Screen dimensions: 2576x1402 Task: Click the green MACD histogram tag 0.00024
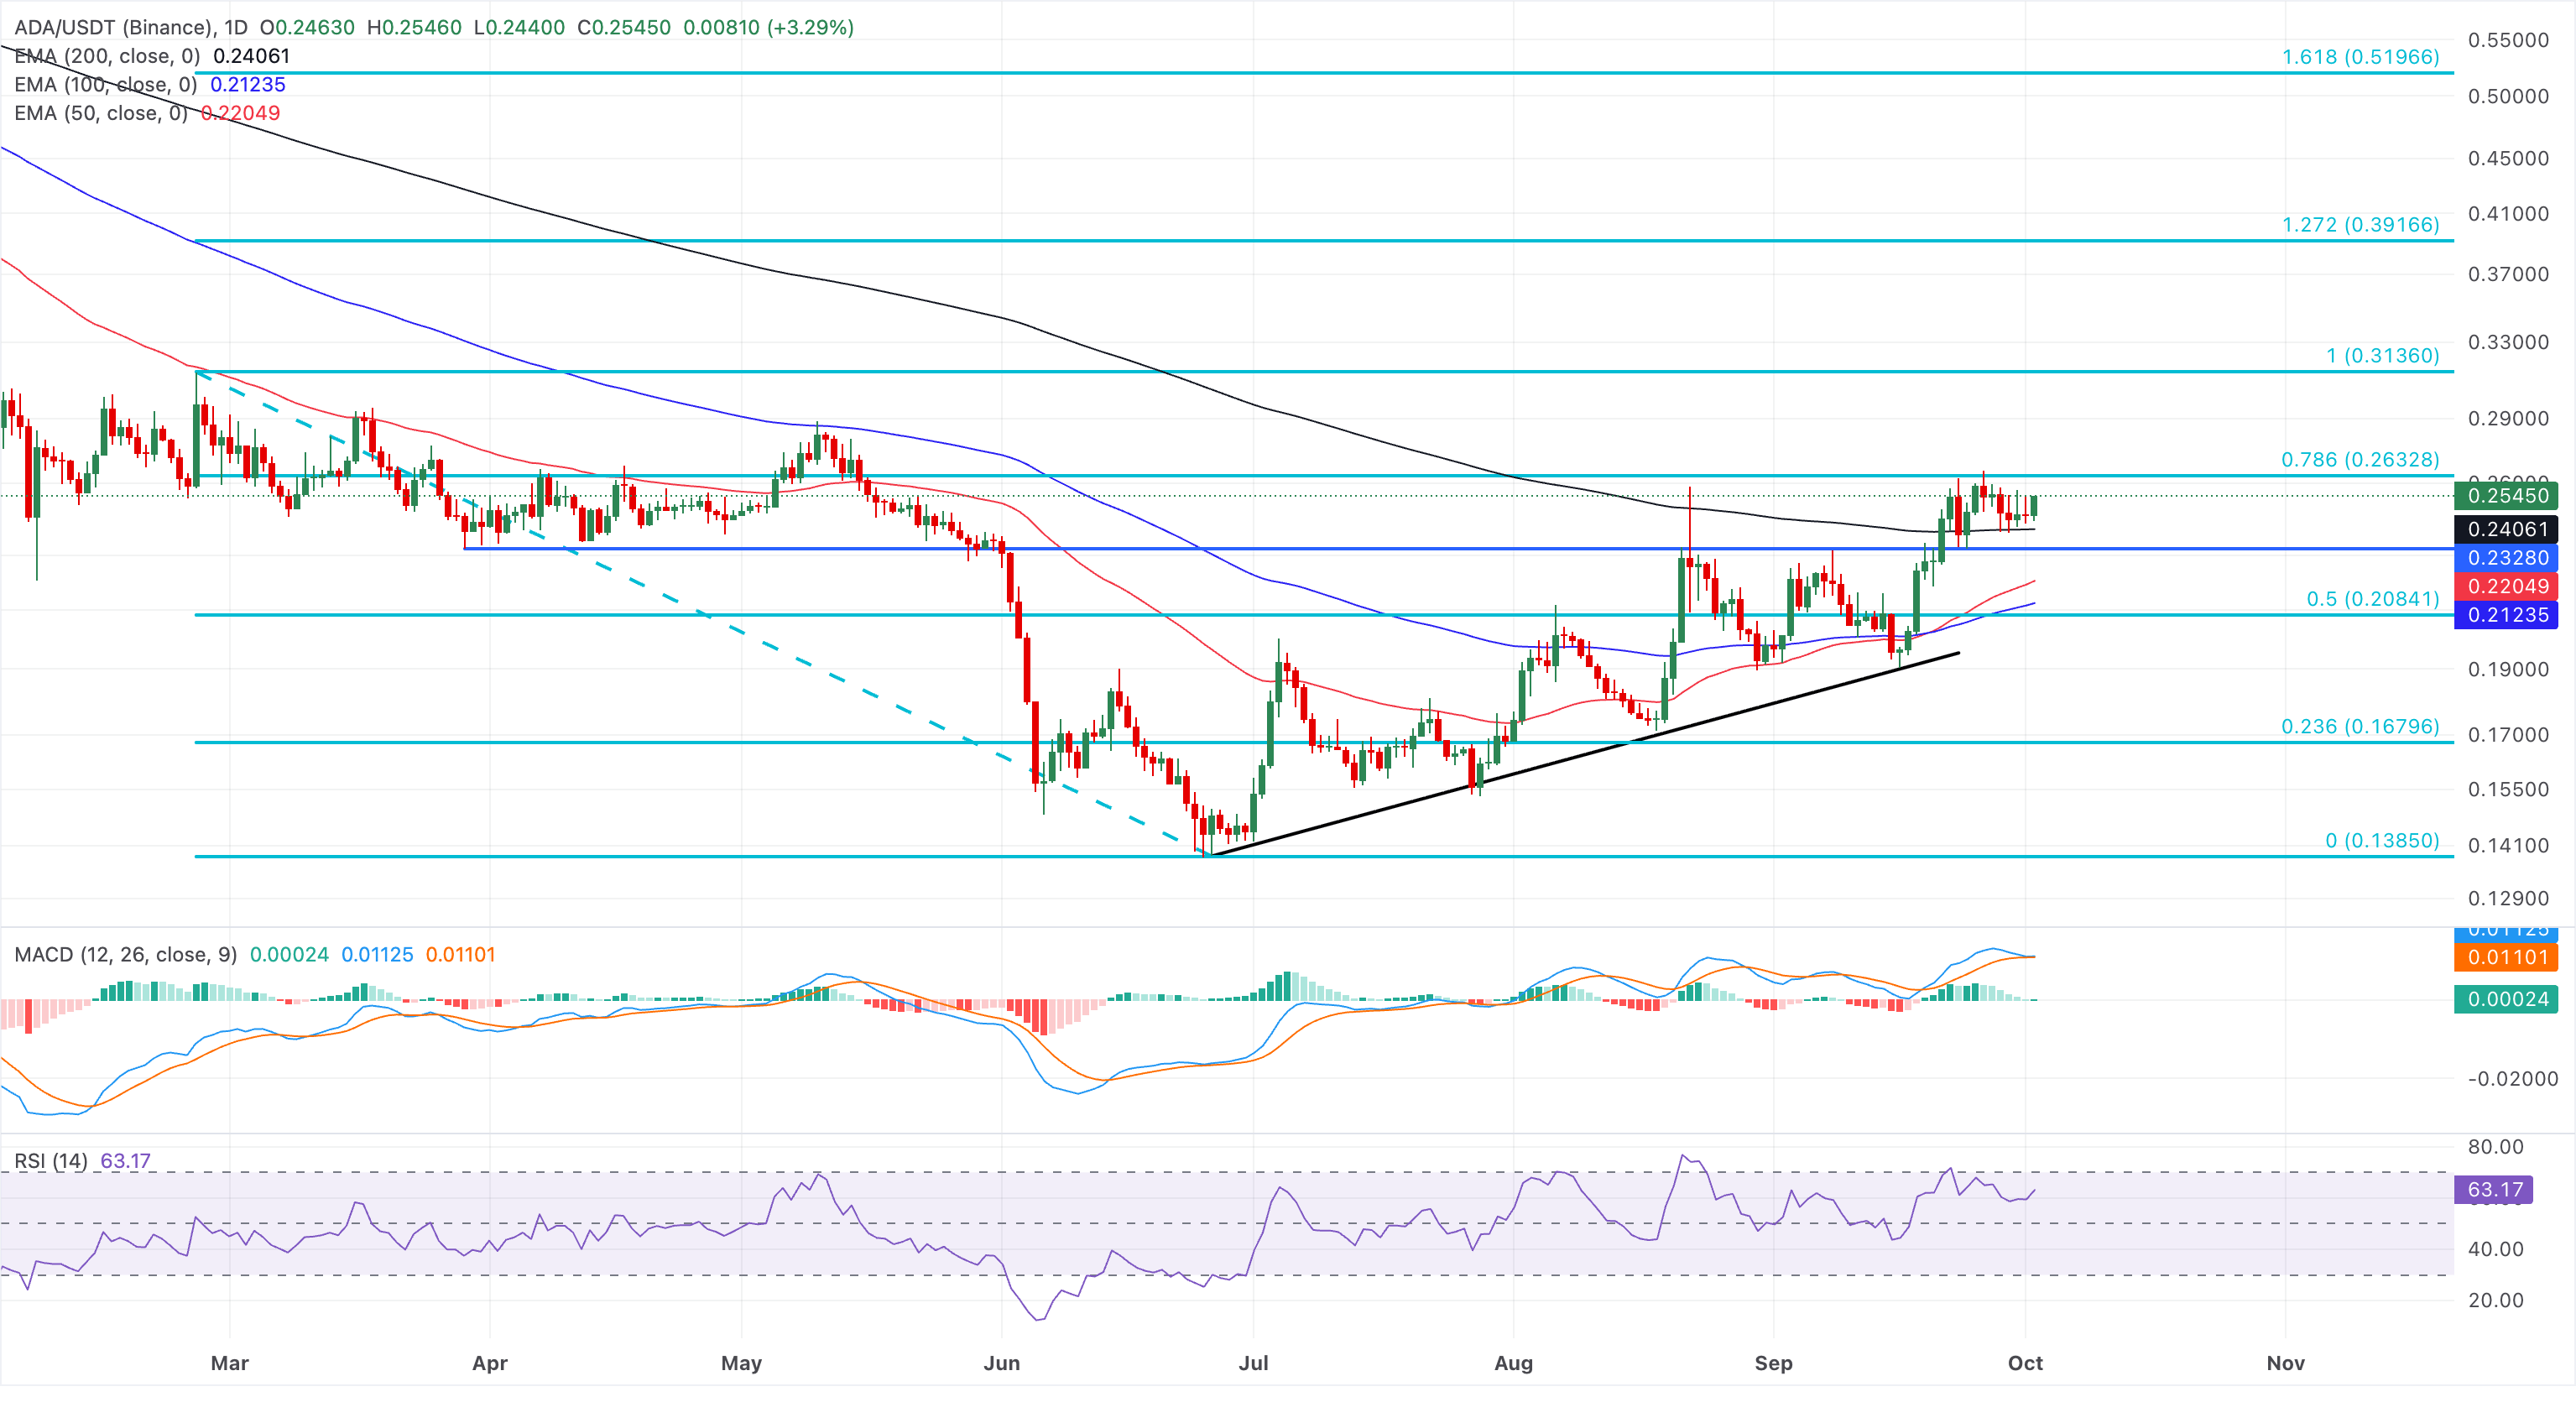pyautogui.click(x=2506, y=999)
